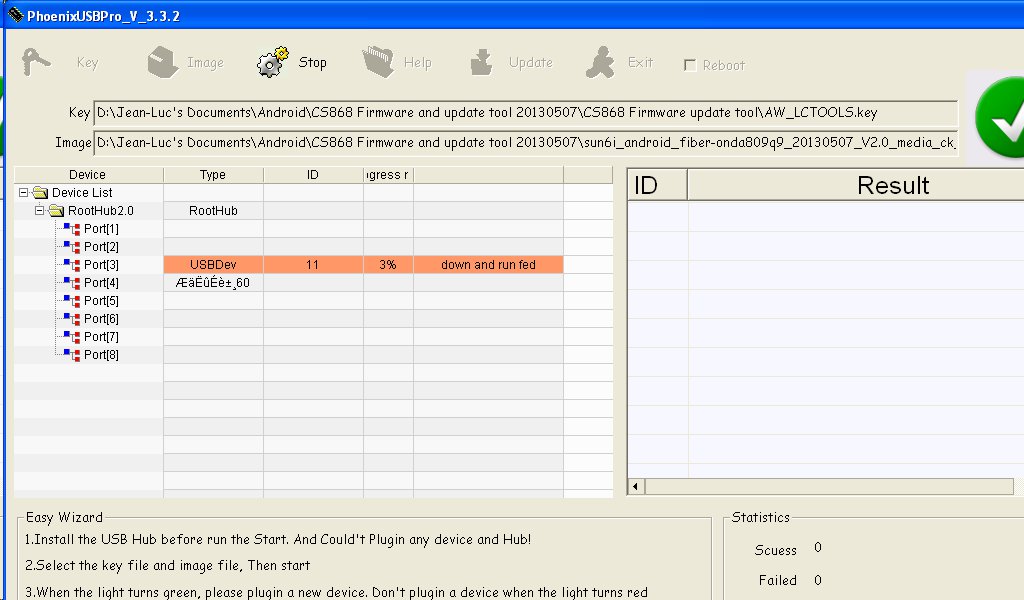Click the 'down and run fed' status cell
Viewport: 1024px width, 600px height.
pyautogui.click(x=488, y=264)
